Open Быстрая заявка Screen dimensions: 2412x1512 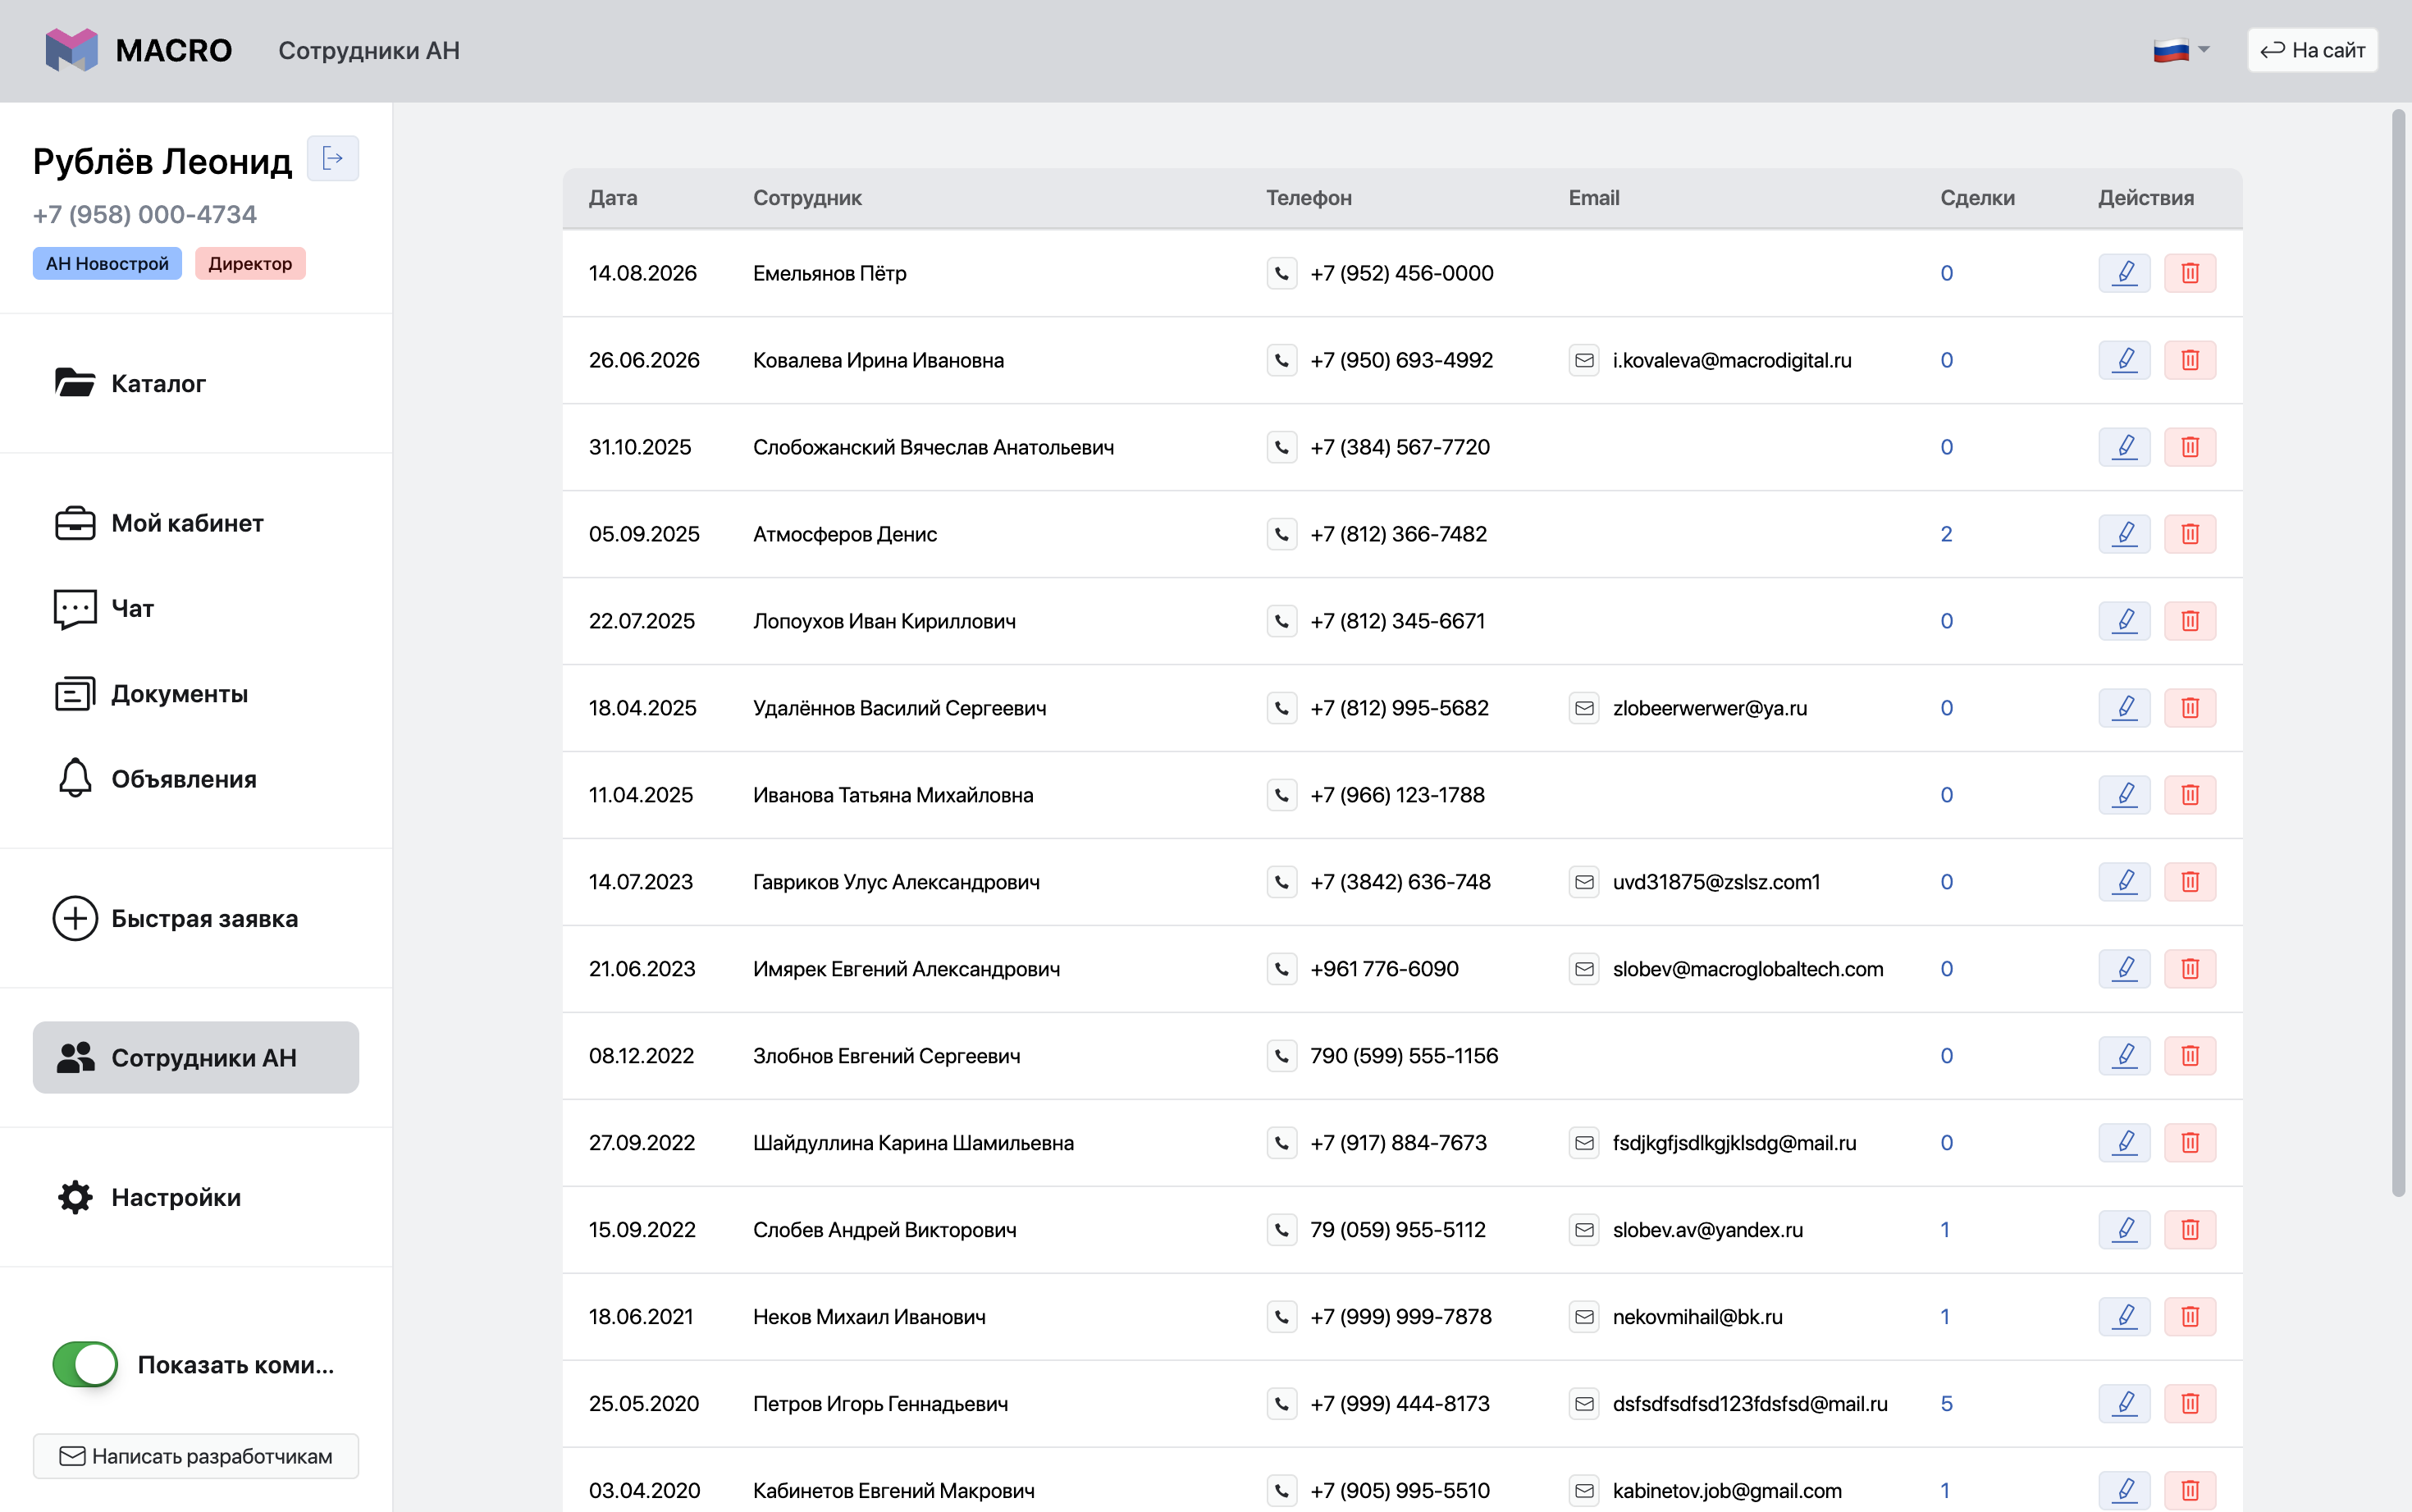pos(196,918)
